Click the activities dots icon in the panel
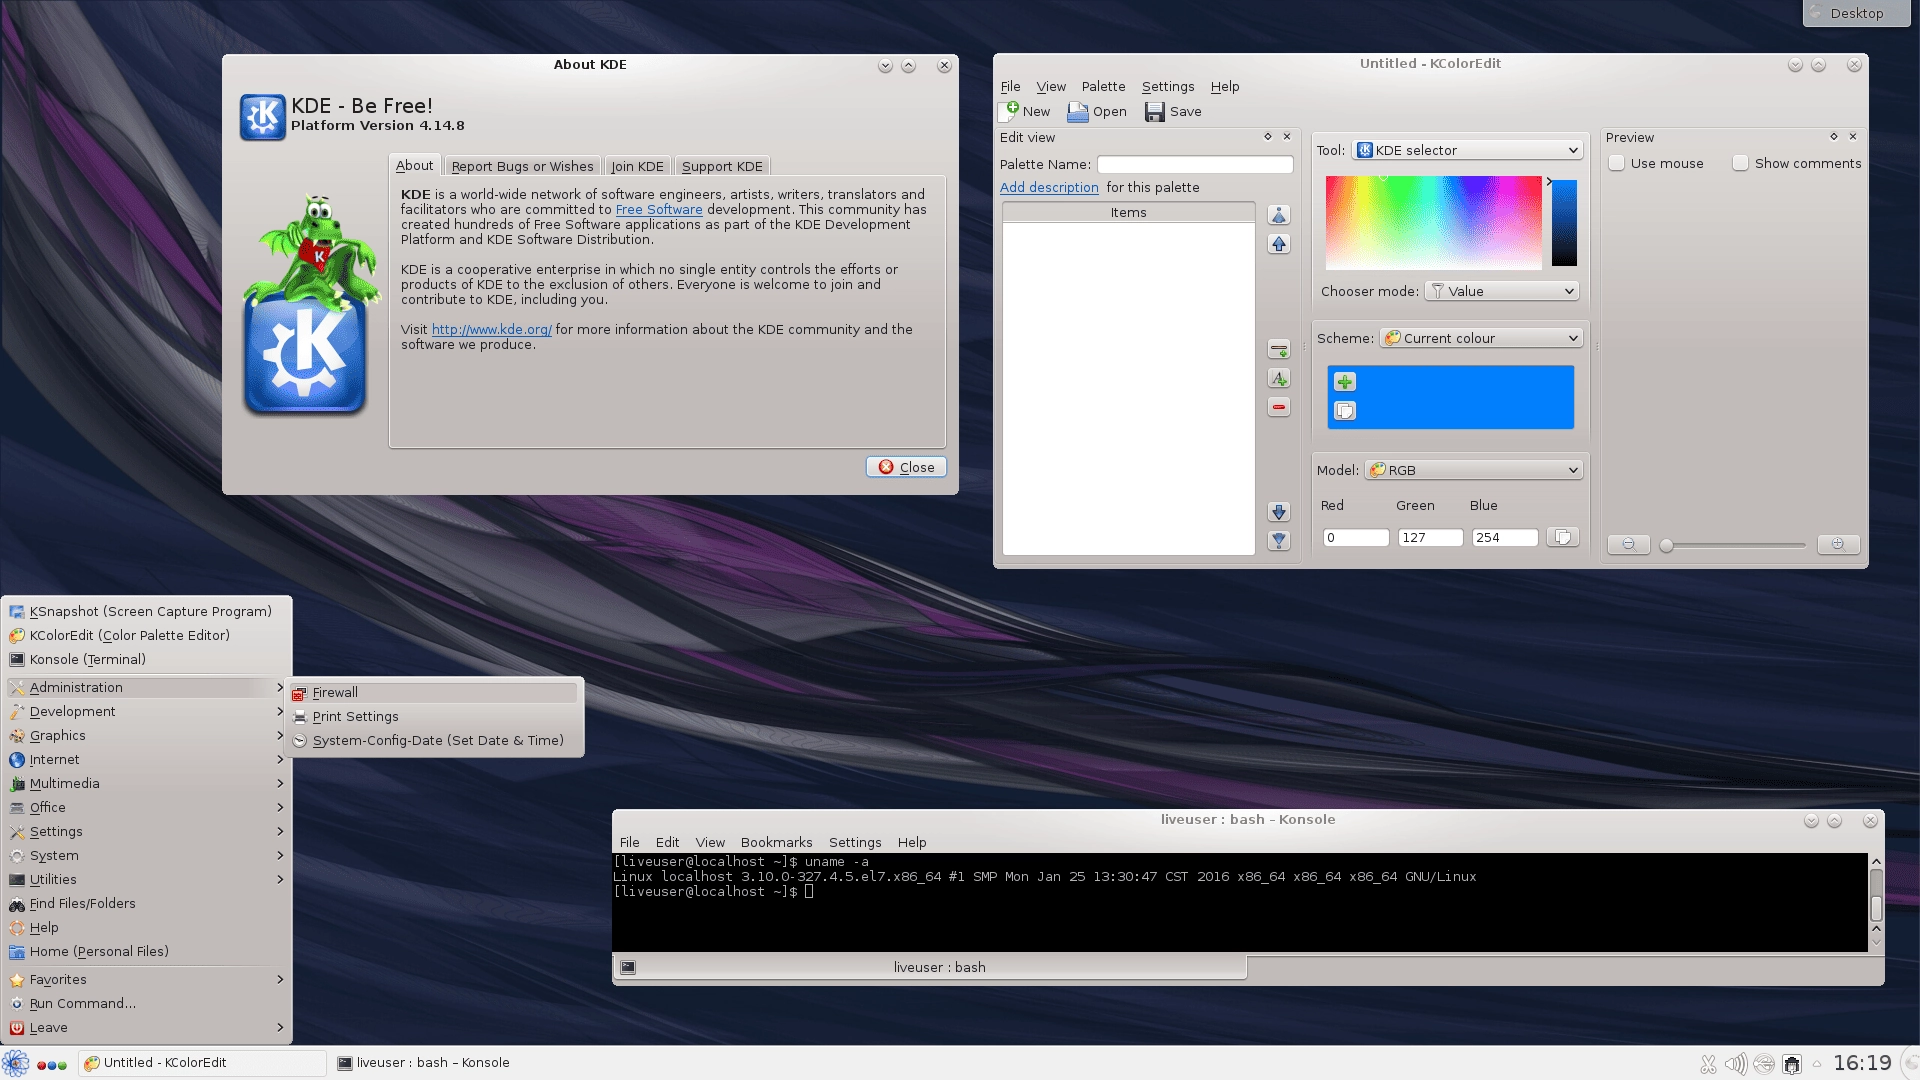This screenshot has height=1080, width=1920. [51, 1064]
